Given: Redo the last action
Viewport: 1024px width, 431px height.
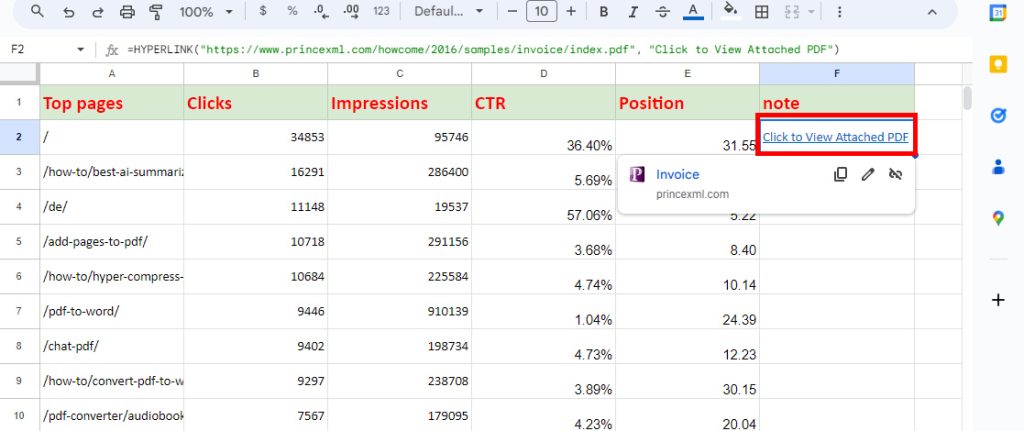Looking at the screenshot, I should pos(98,12).
